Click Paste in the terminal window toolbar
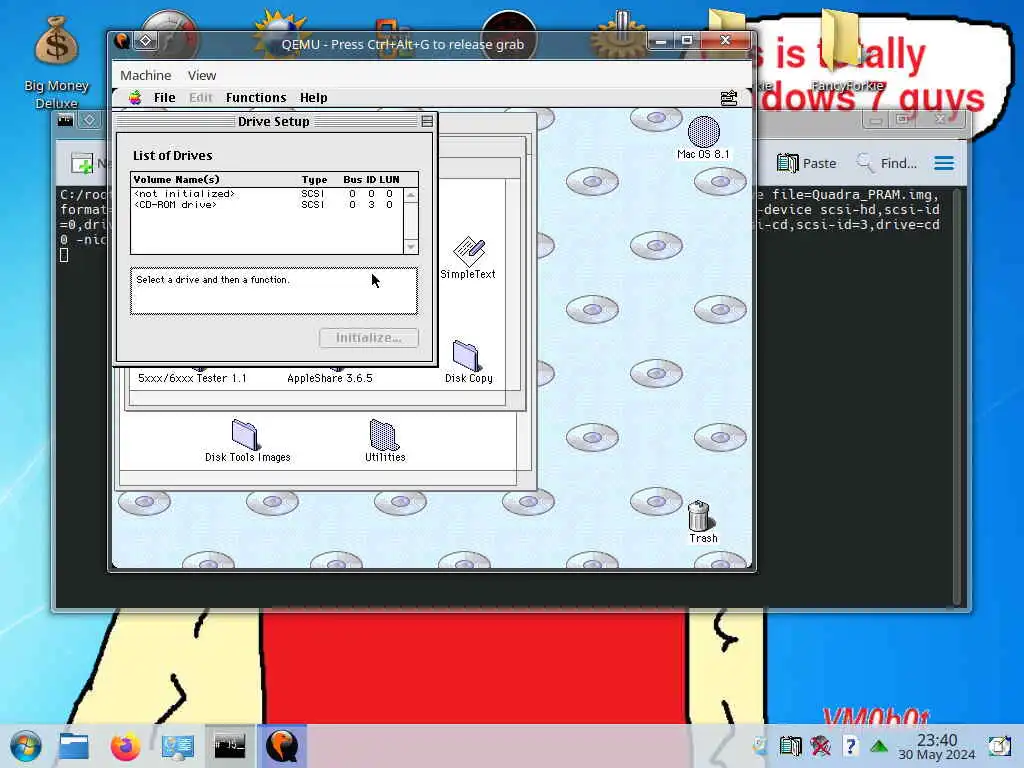Viewport: 1024px width, 768px height. tap(807, 163)
